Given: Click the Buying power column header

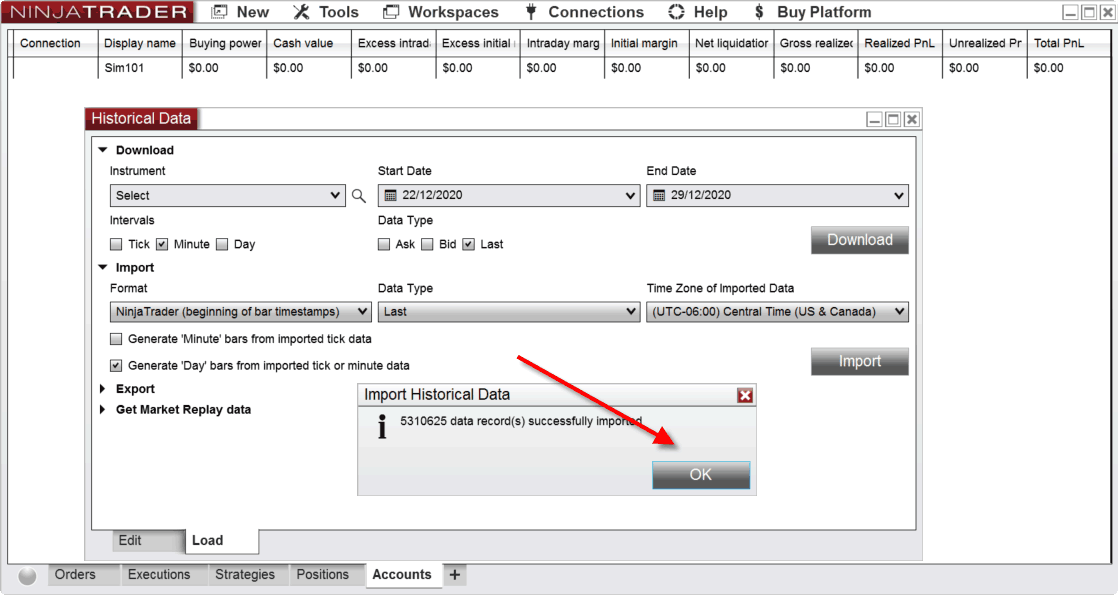Looking at the screenshot, I should tap(225, 44).
